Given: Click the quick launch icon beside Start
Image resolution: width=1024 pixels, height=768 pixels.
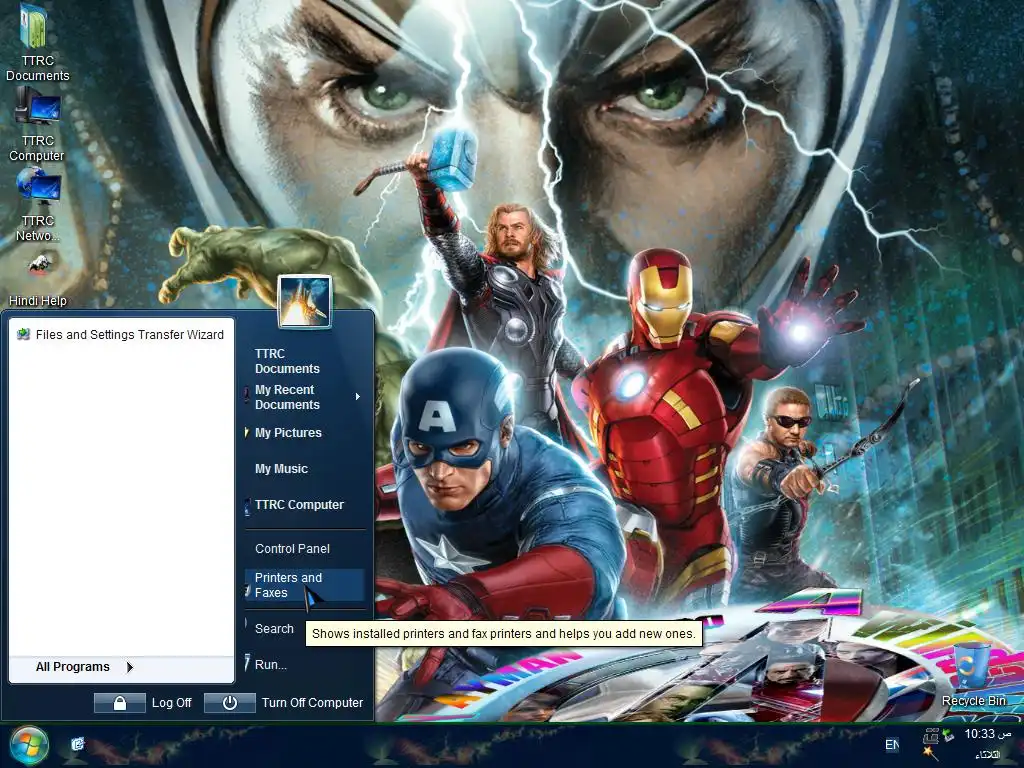Looking at the screenshot, I should (78, 743).
